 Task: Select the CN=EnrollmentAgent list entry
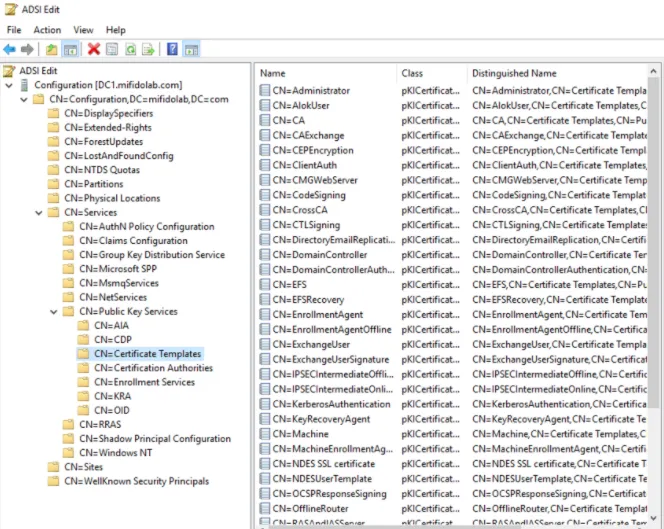tap(318, 315)
